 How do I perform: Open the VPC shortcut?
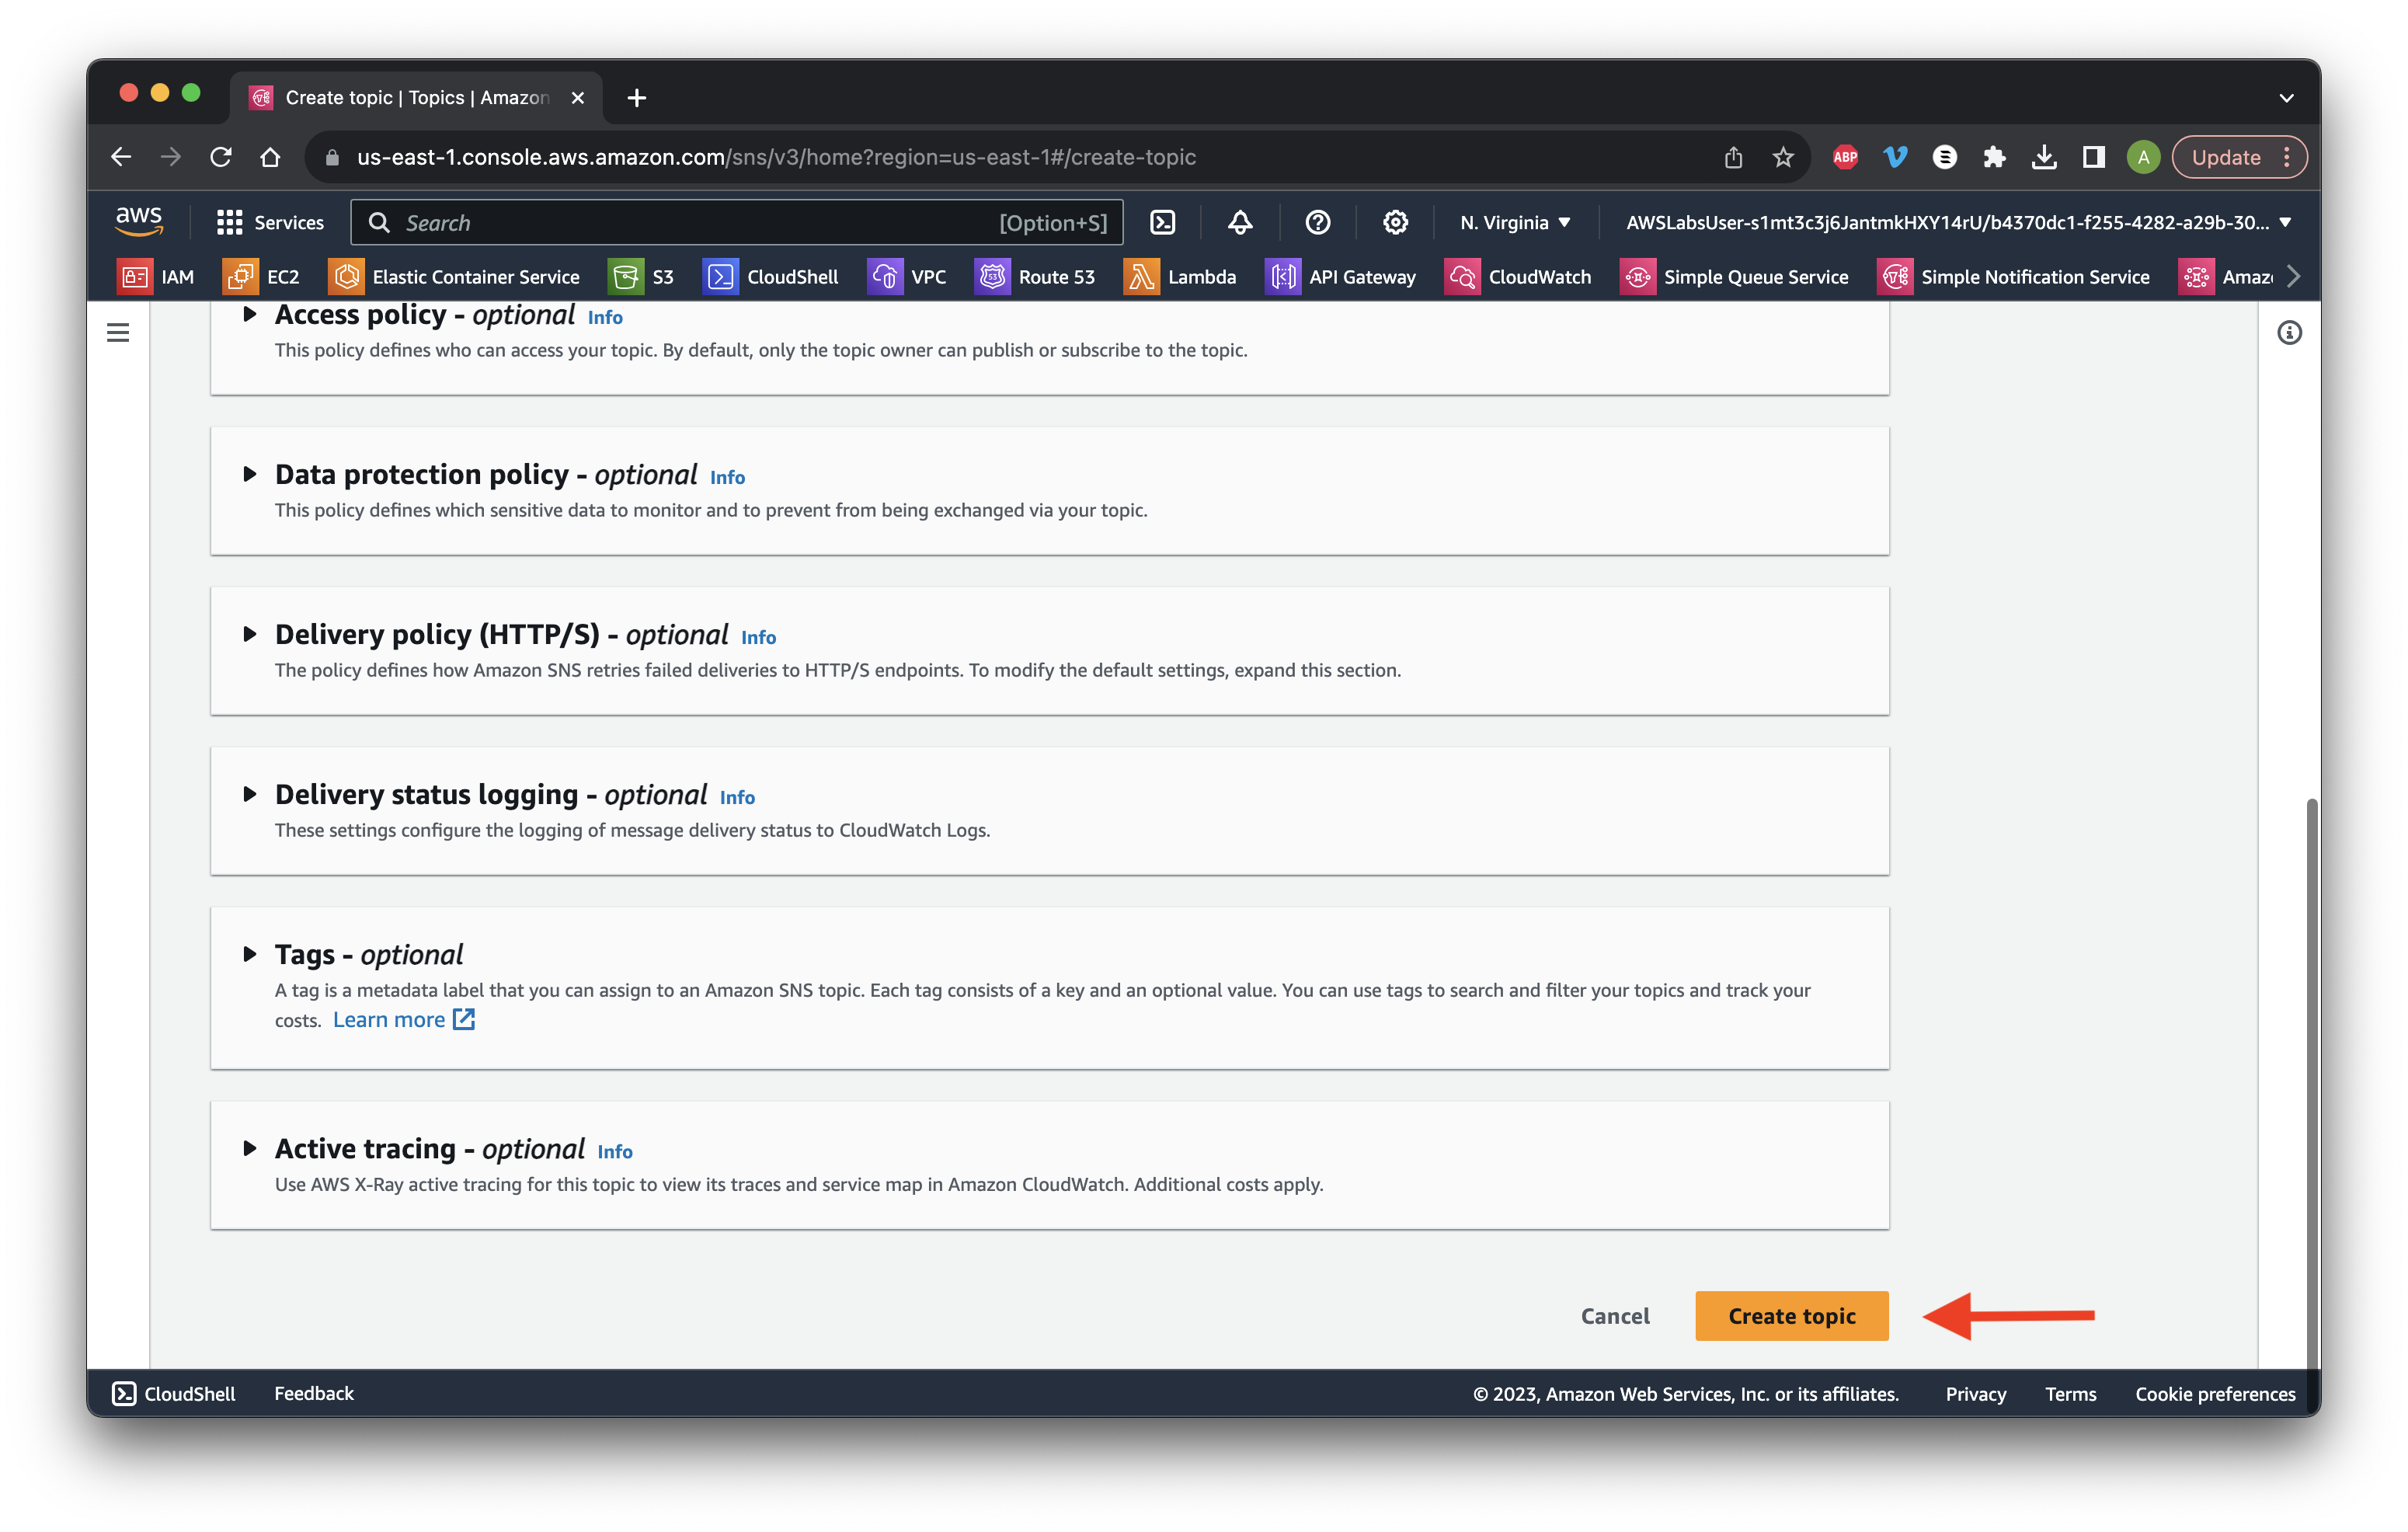(x=907, y=277)
